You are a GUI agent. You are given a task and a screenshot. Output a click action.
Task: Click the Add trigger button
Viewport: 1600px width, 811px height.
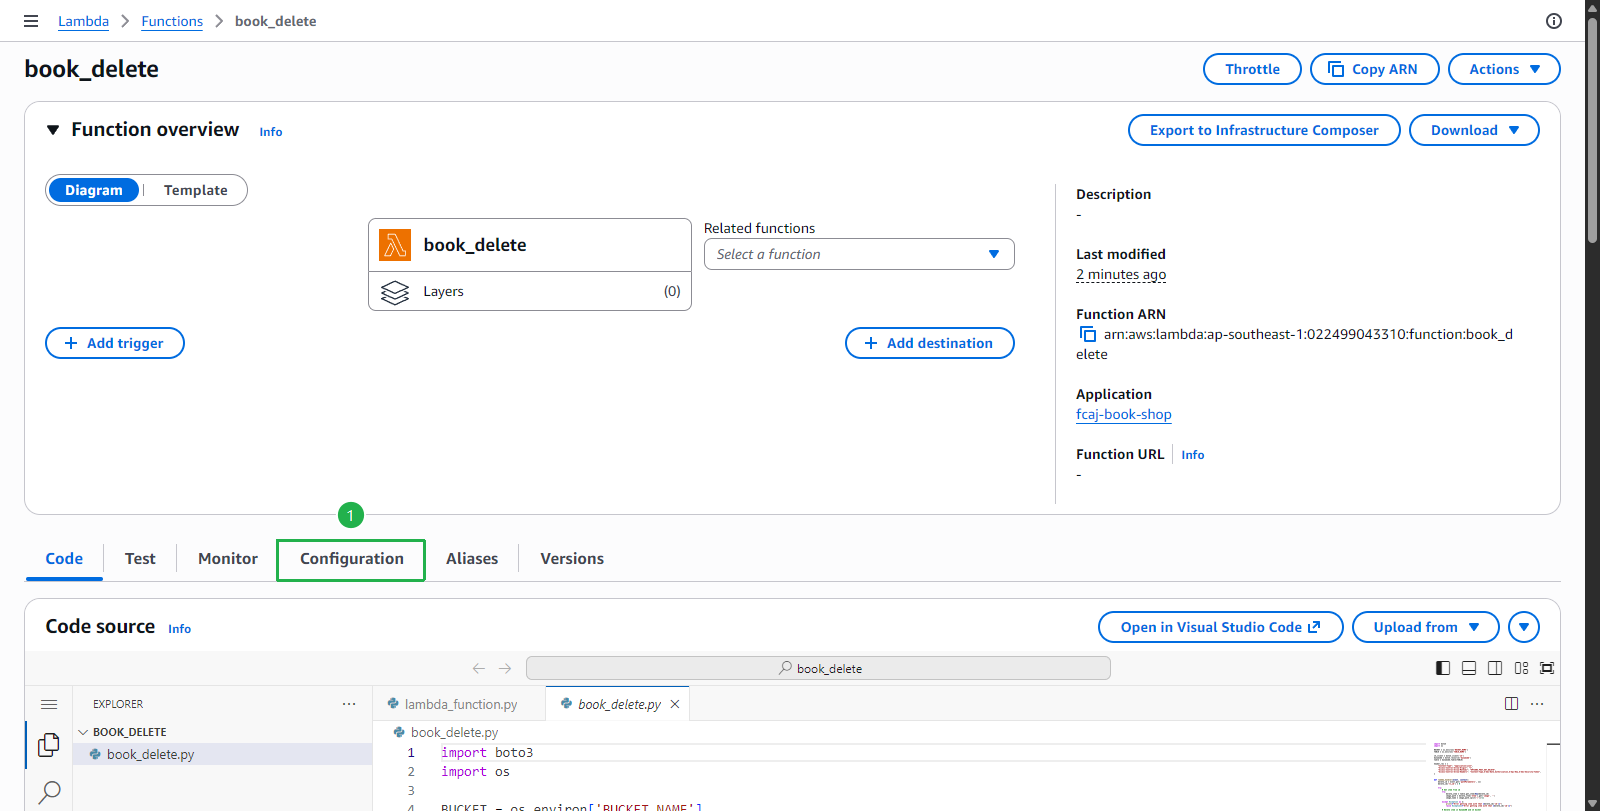(x=115, y=343)
